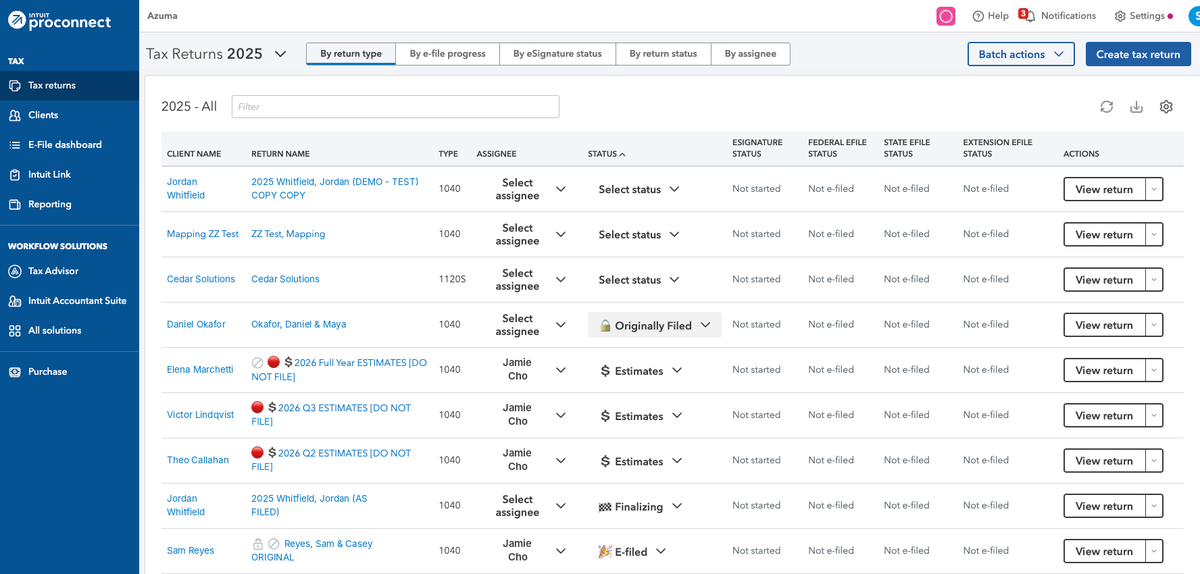
Task: Open table settings gear icon
Action: coord(1166,107)
